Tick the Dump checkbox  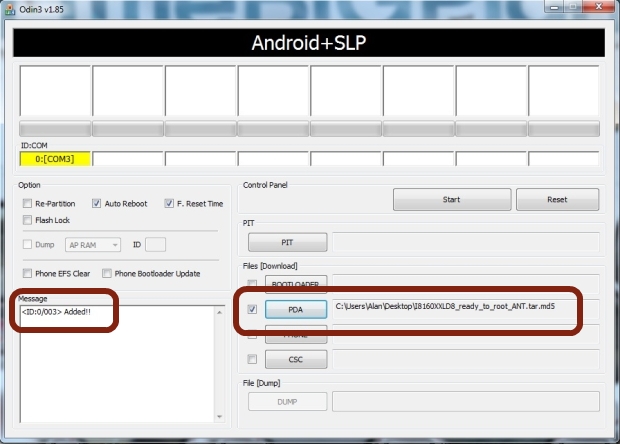(x=27, y=244)
